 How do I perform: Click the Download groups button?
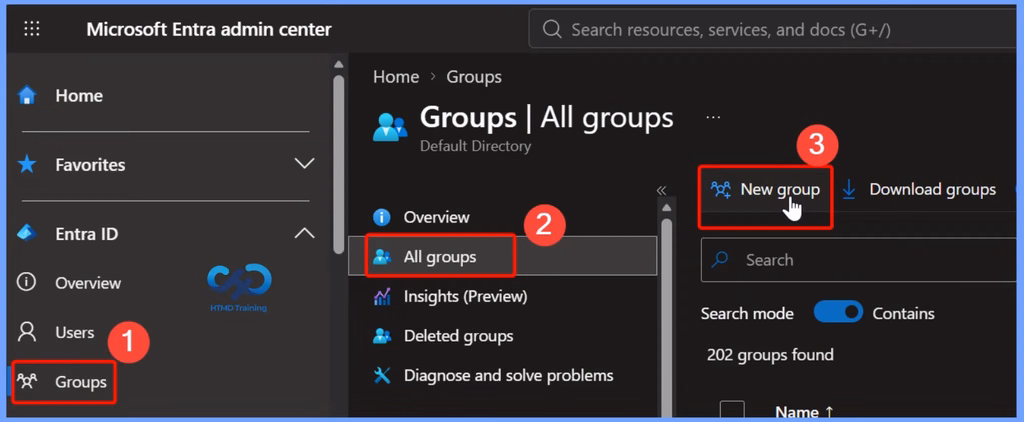[x=919, y=190]
